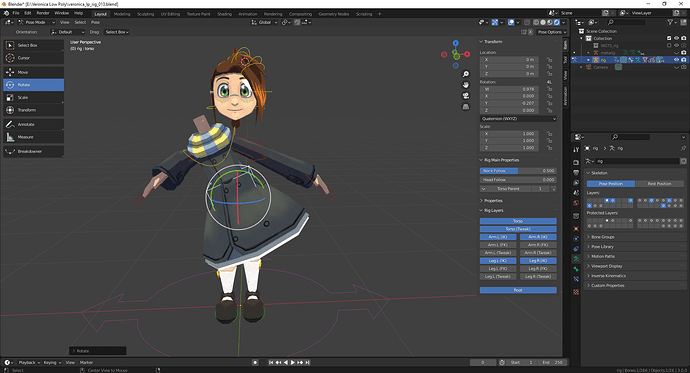690x373 pixels.
Task: Open World properties tab icon
Action: coord(576,203)
